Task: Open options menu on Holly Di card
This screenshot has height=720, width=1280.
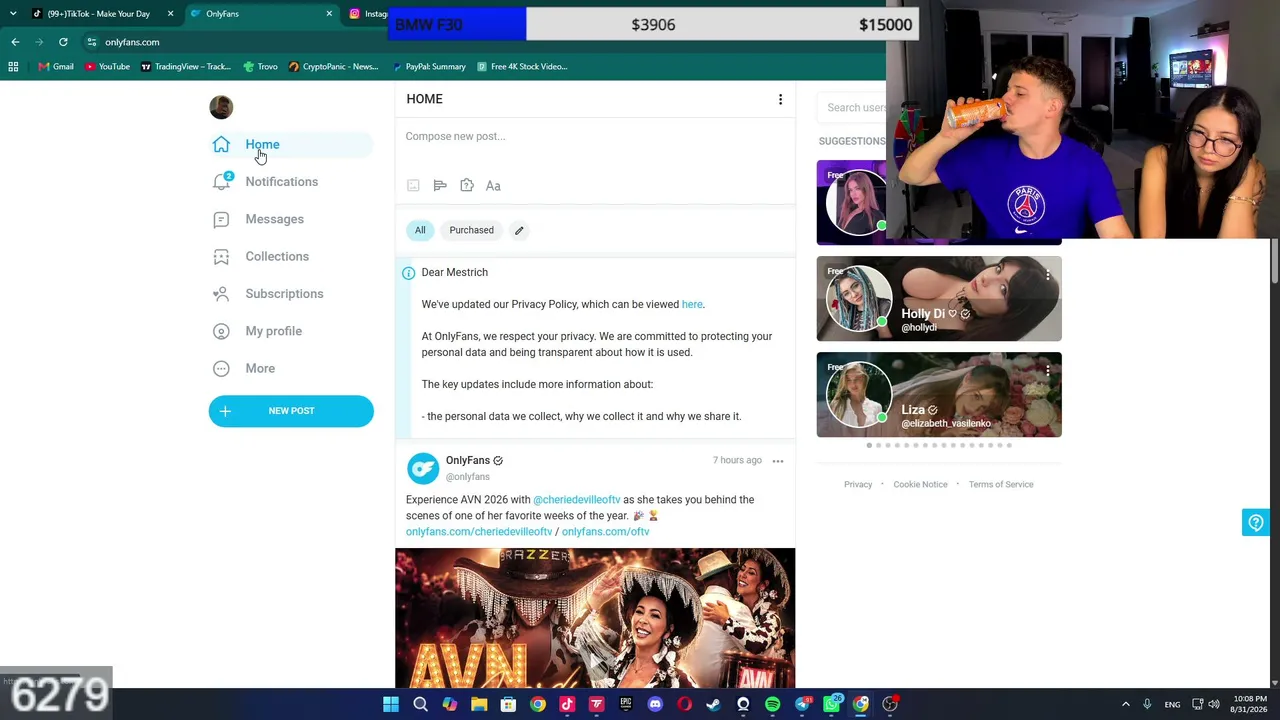Action: tap(1048, 274)
